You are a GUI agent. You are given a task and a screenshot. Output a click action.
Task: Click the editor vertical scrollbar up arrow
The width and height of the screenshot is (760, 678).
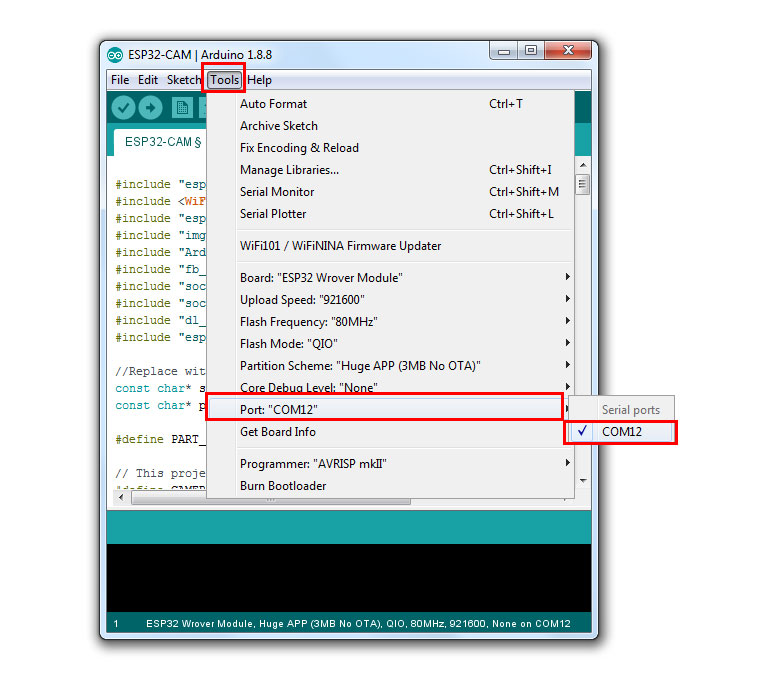(x=583, y=165)
